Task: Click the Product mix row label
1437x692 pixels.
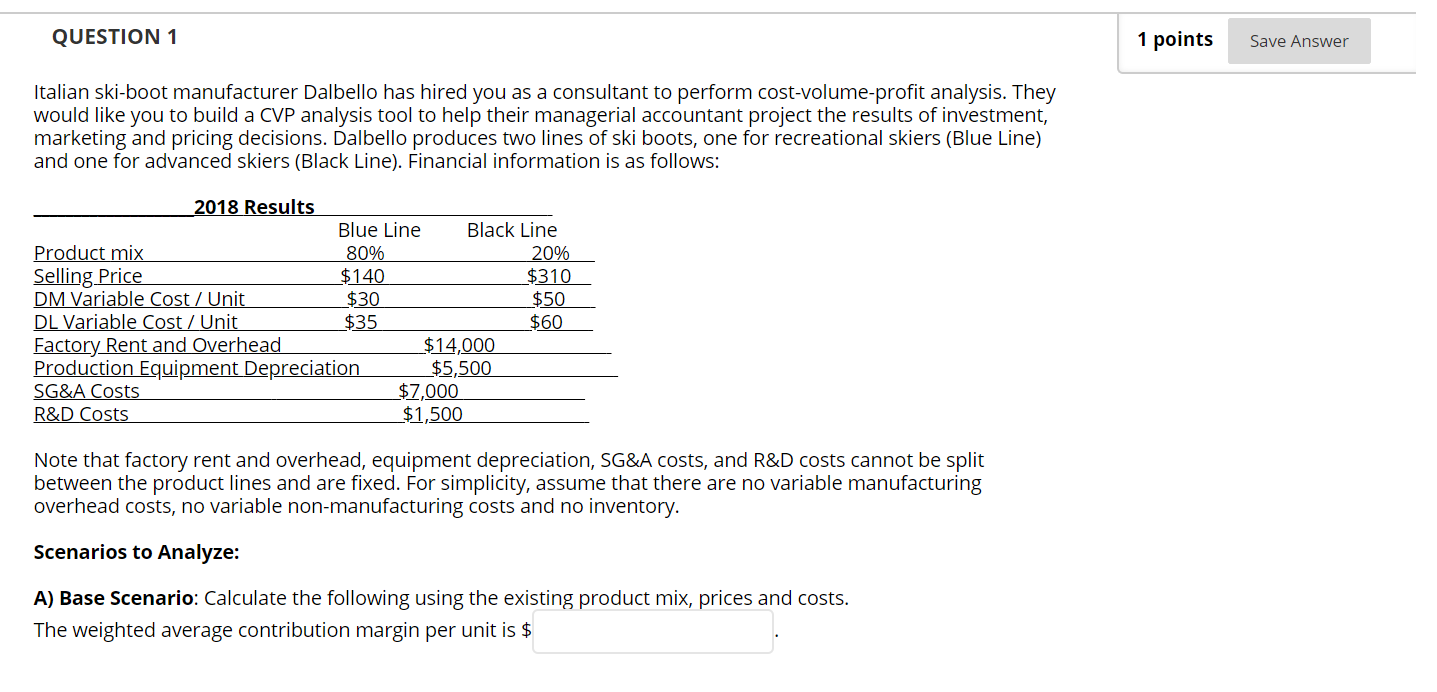Action: [88, 252]
